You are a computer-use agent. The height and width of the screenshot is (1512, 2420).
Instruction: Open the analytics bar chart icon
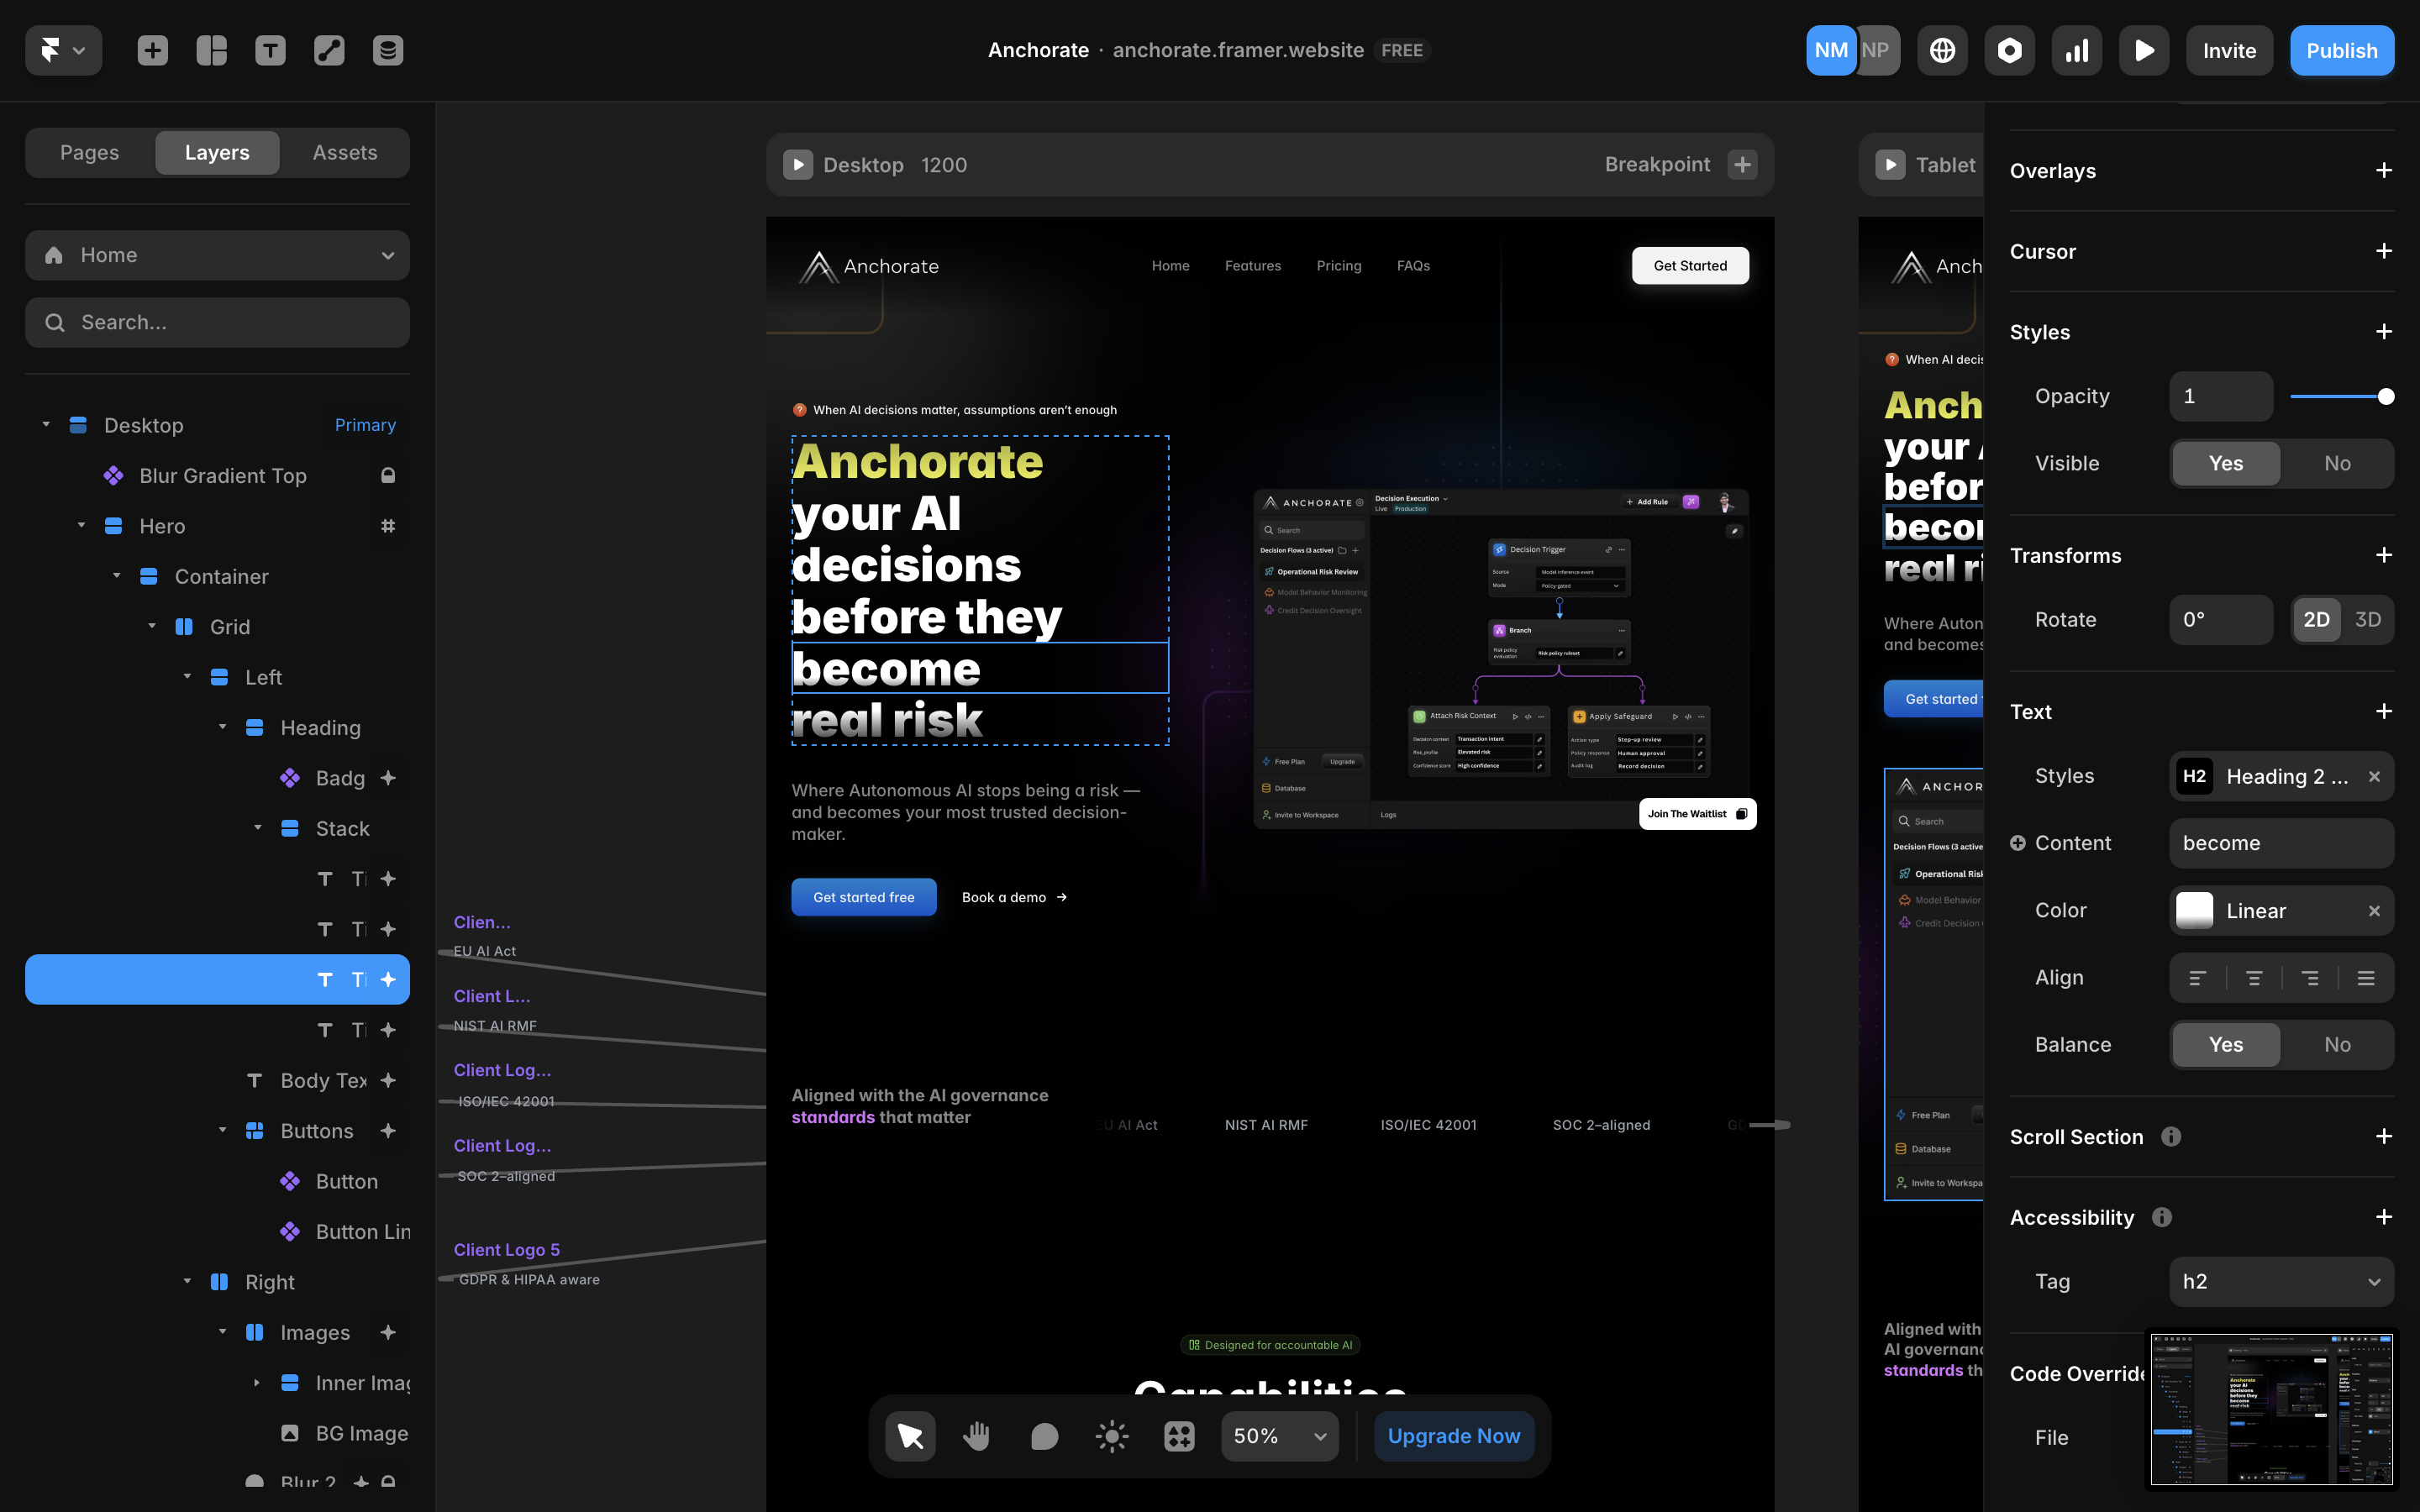point(2076,50)
